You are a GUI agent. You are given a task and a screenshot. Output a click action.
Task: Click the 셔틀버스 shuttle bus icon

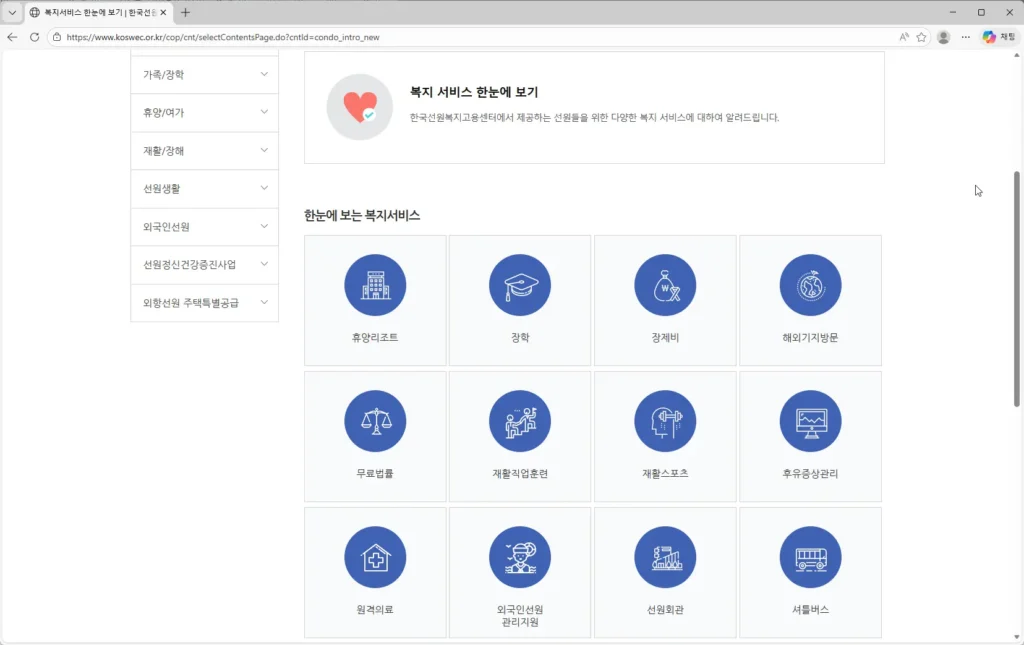(810, 557)
